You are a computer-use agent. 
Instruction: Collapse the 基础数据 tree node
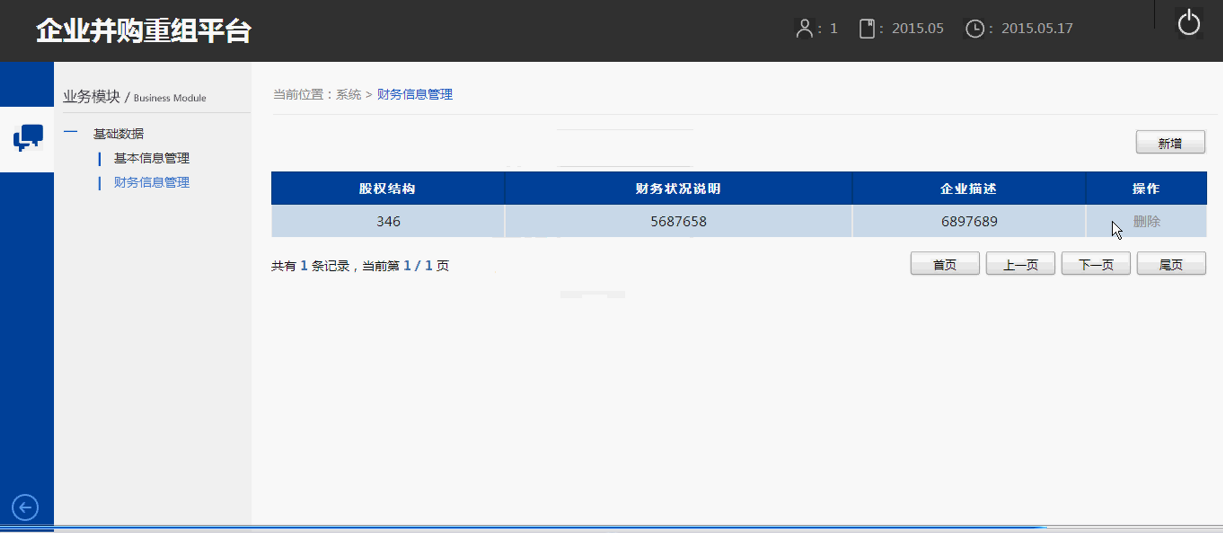70,132
